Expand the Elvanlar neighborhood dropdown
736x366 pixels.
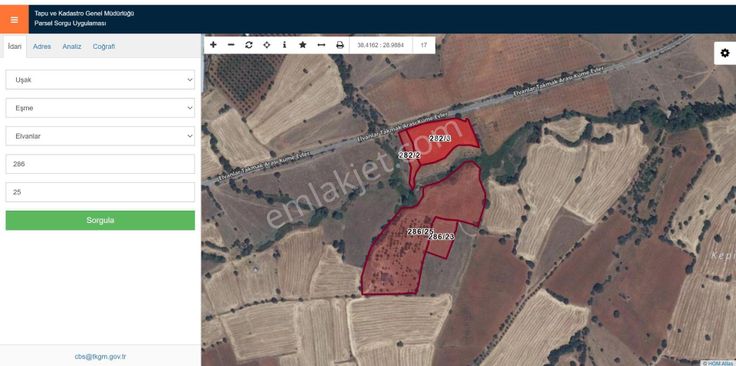[100, 136]
